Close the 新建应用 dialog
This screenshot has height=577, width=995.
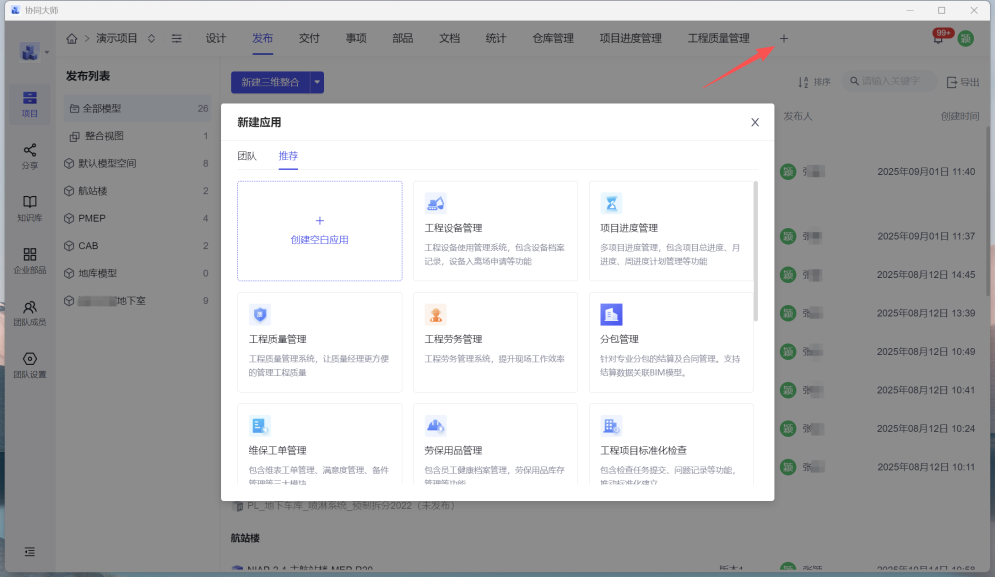[755, 122]
